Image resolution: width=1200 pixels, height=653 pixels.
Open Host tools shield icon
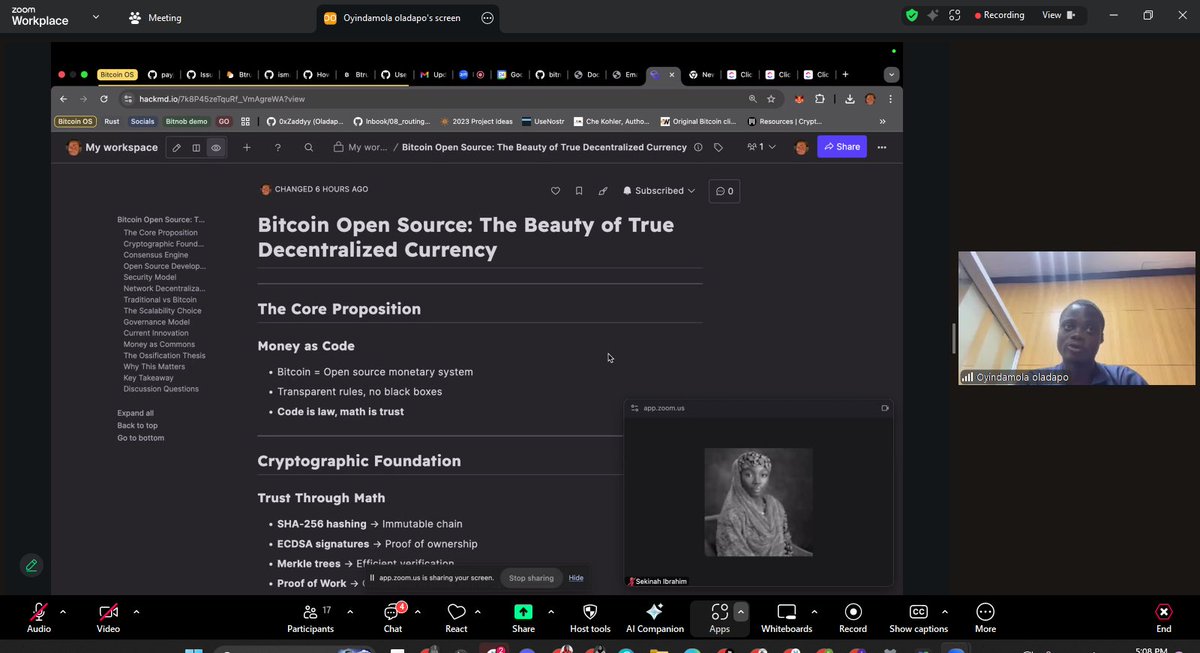click(588, 616)
